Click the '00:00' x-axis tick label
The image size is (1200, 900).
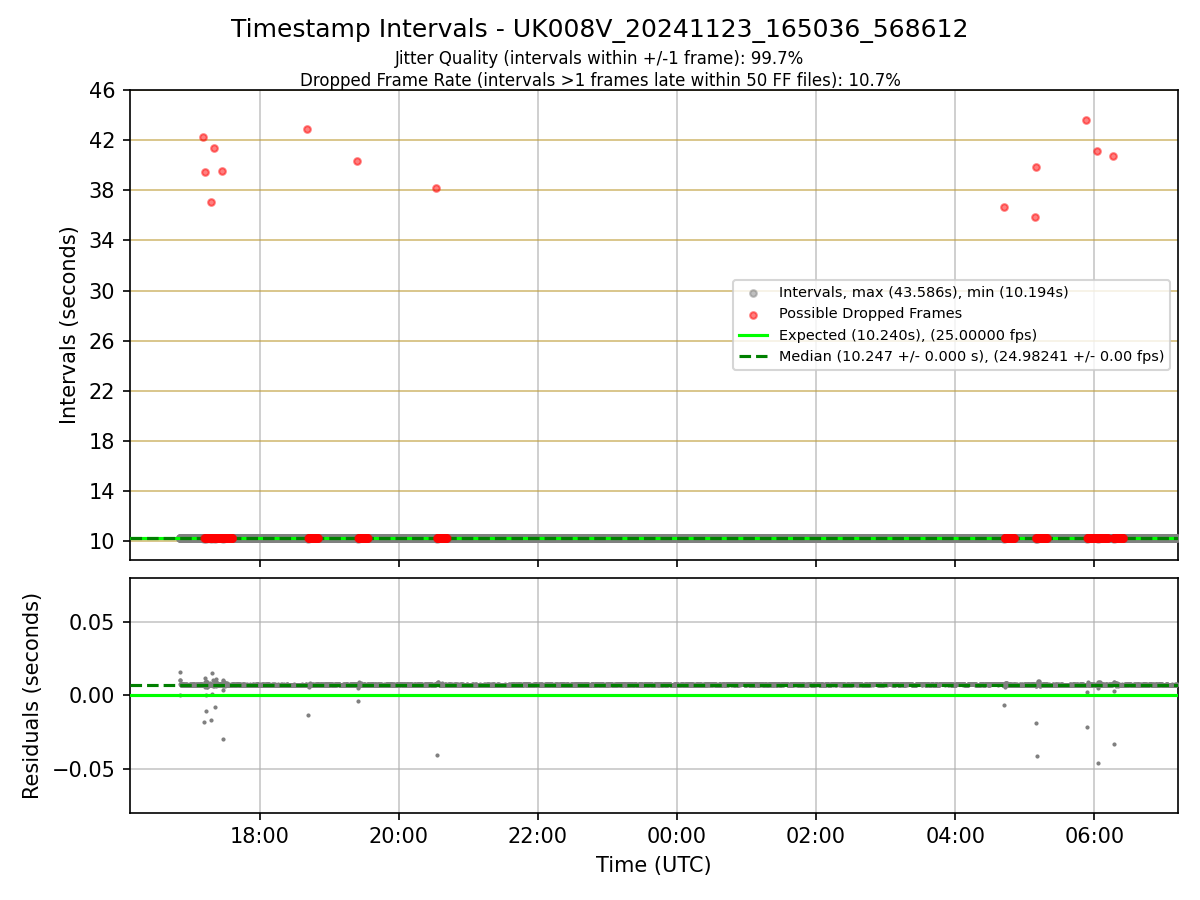coord(677,834)
